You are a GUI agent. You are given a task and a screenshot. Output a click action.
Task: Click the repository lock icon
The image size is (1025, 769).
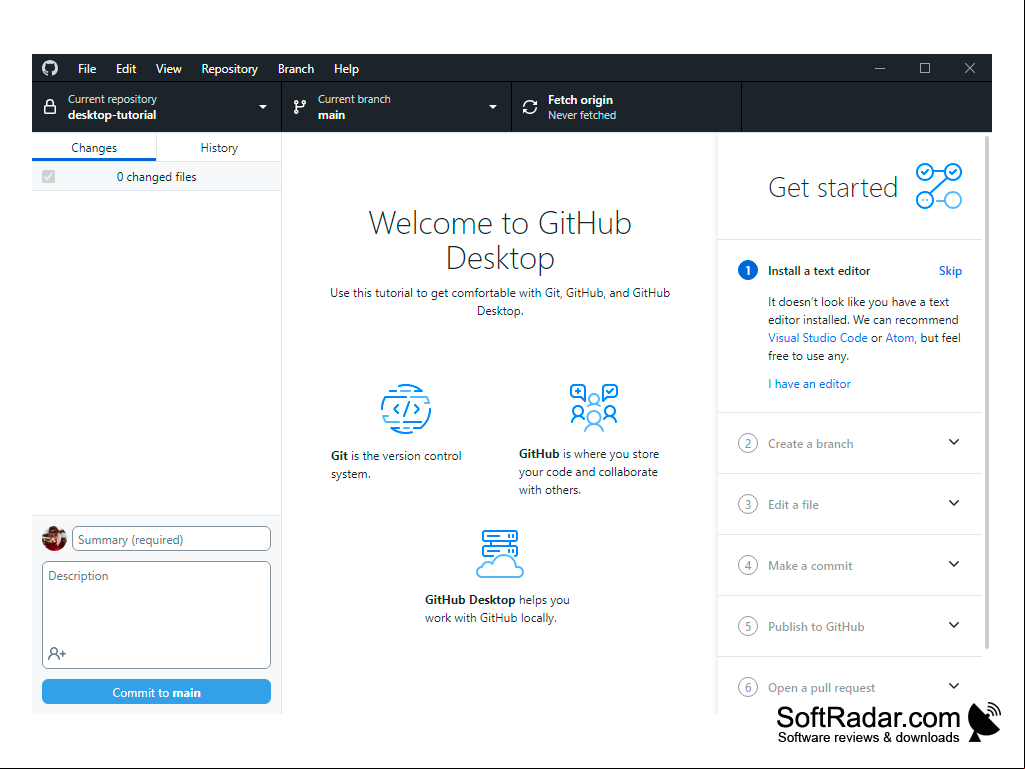50,107
